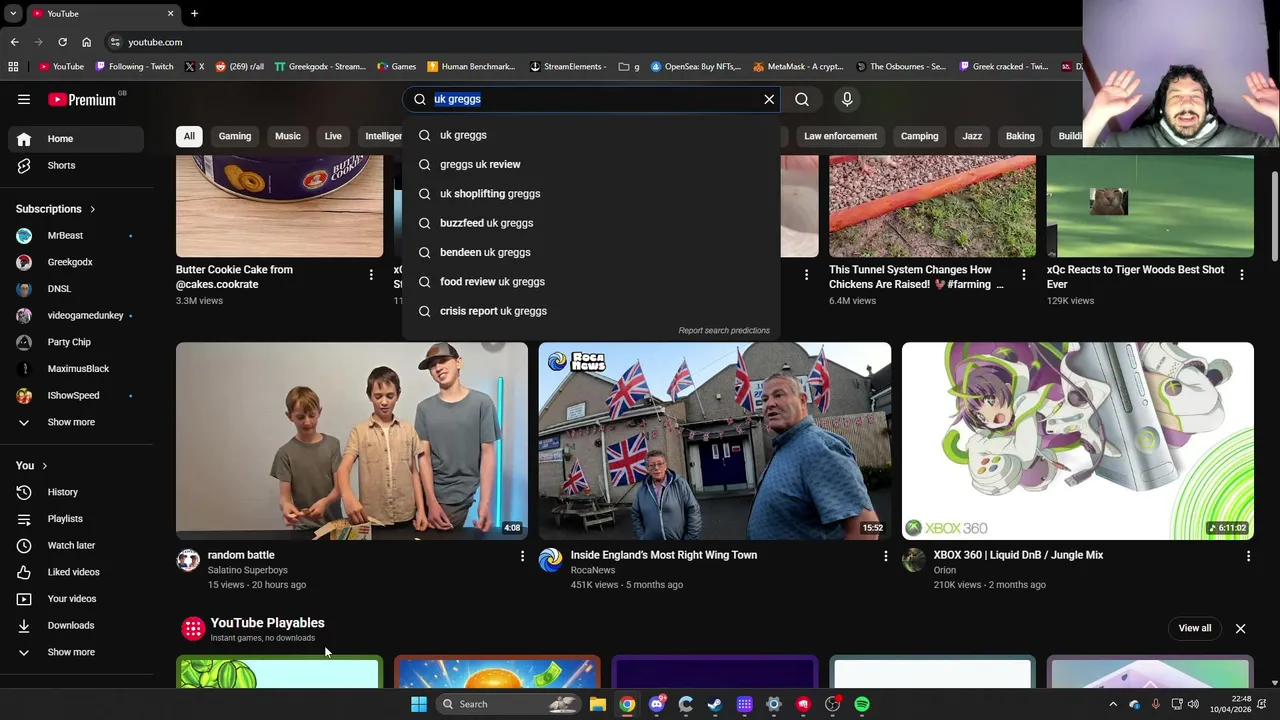
Task: Open Inside England's Most Right Wing Town thumbnail
Action: coord(715,441)
